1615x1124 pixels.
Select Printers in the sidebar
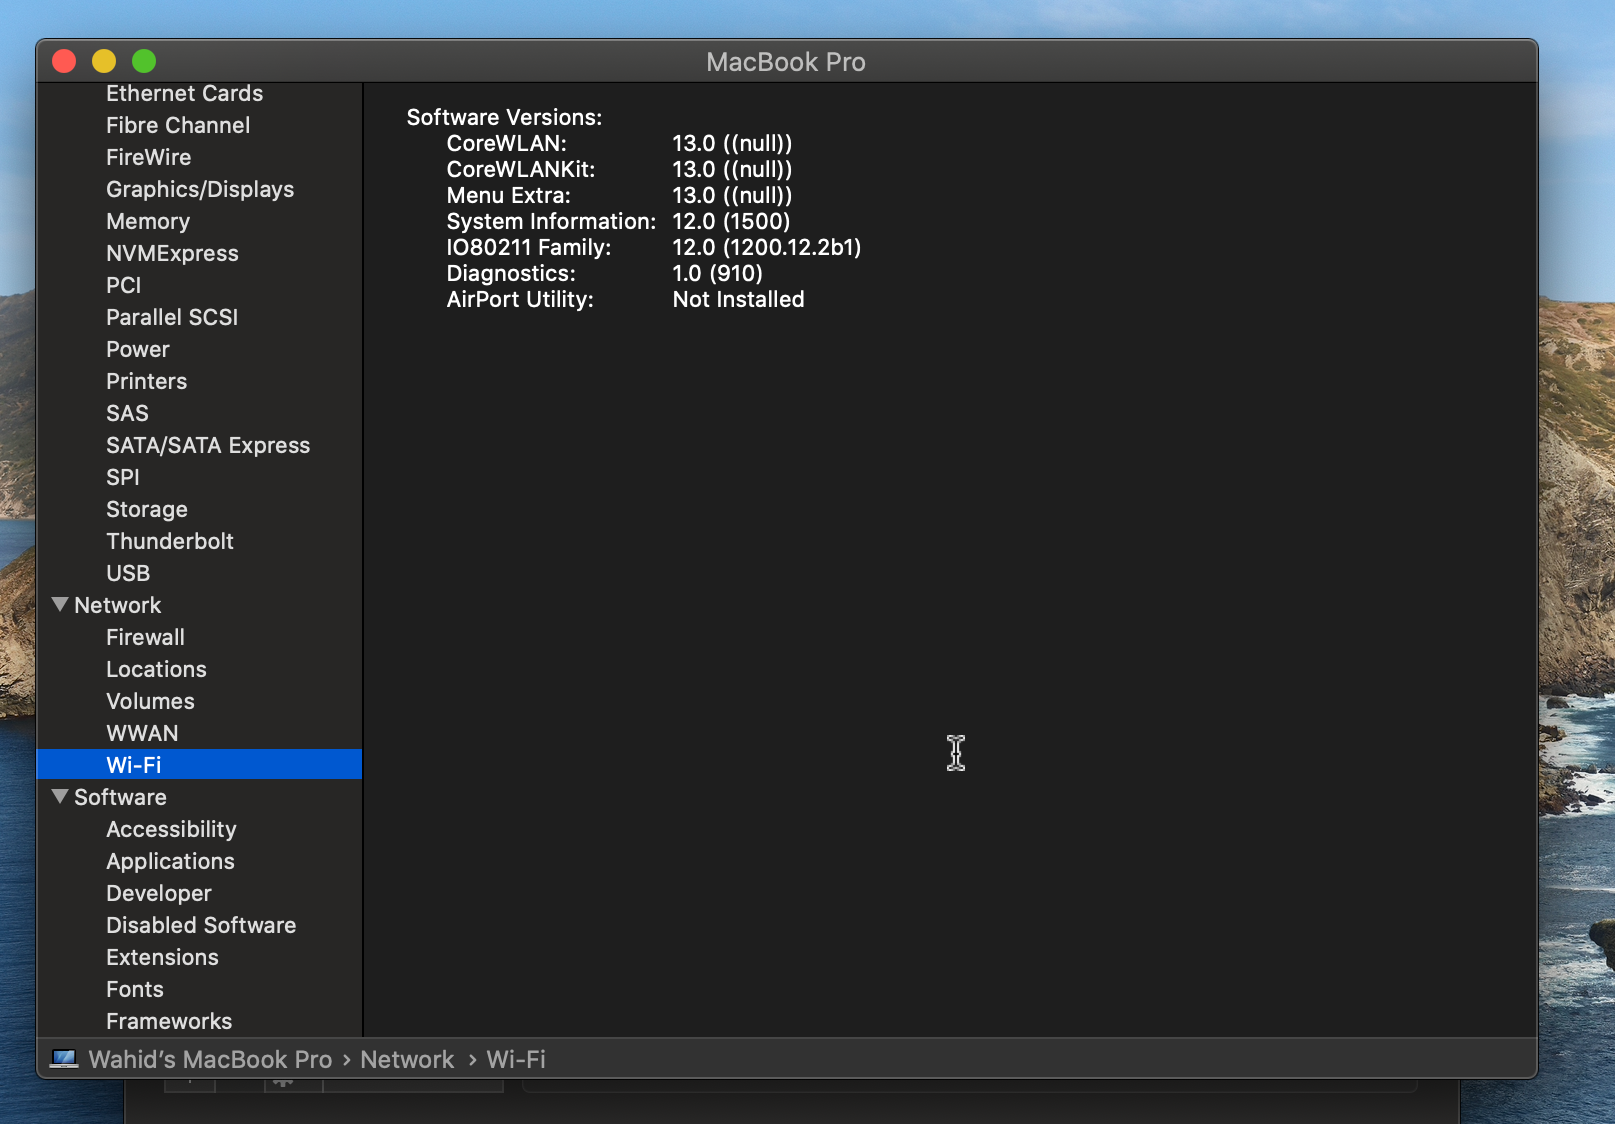coord(147,381)
